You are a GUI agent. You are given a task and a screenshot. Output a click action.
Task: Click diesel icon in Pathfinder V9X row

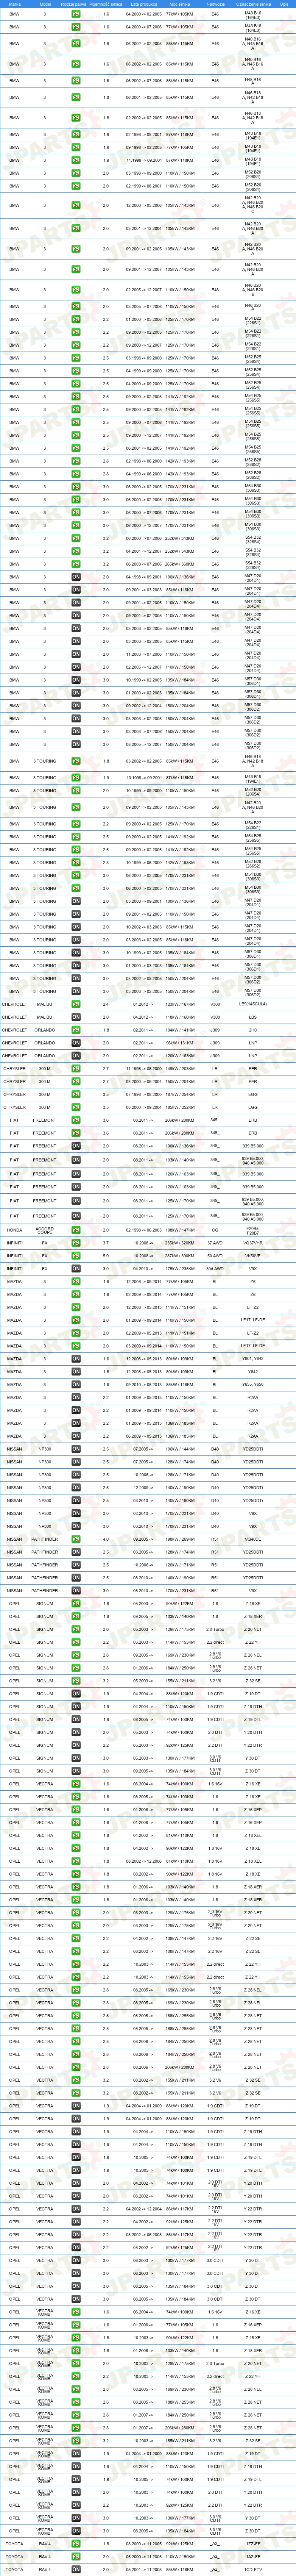click(x=76, y=1591)
